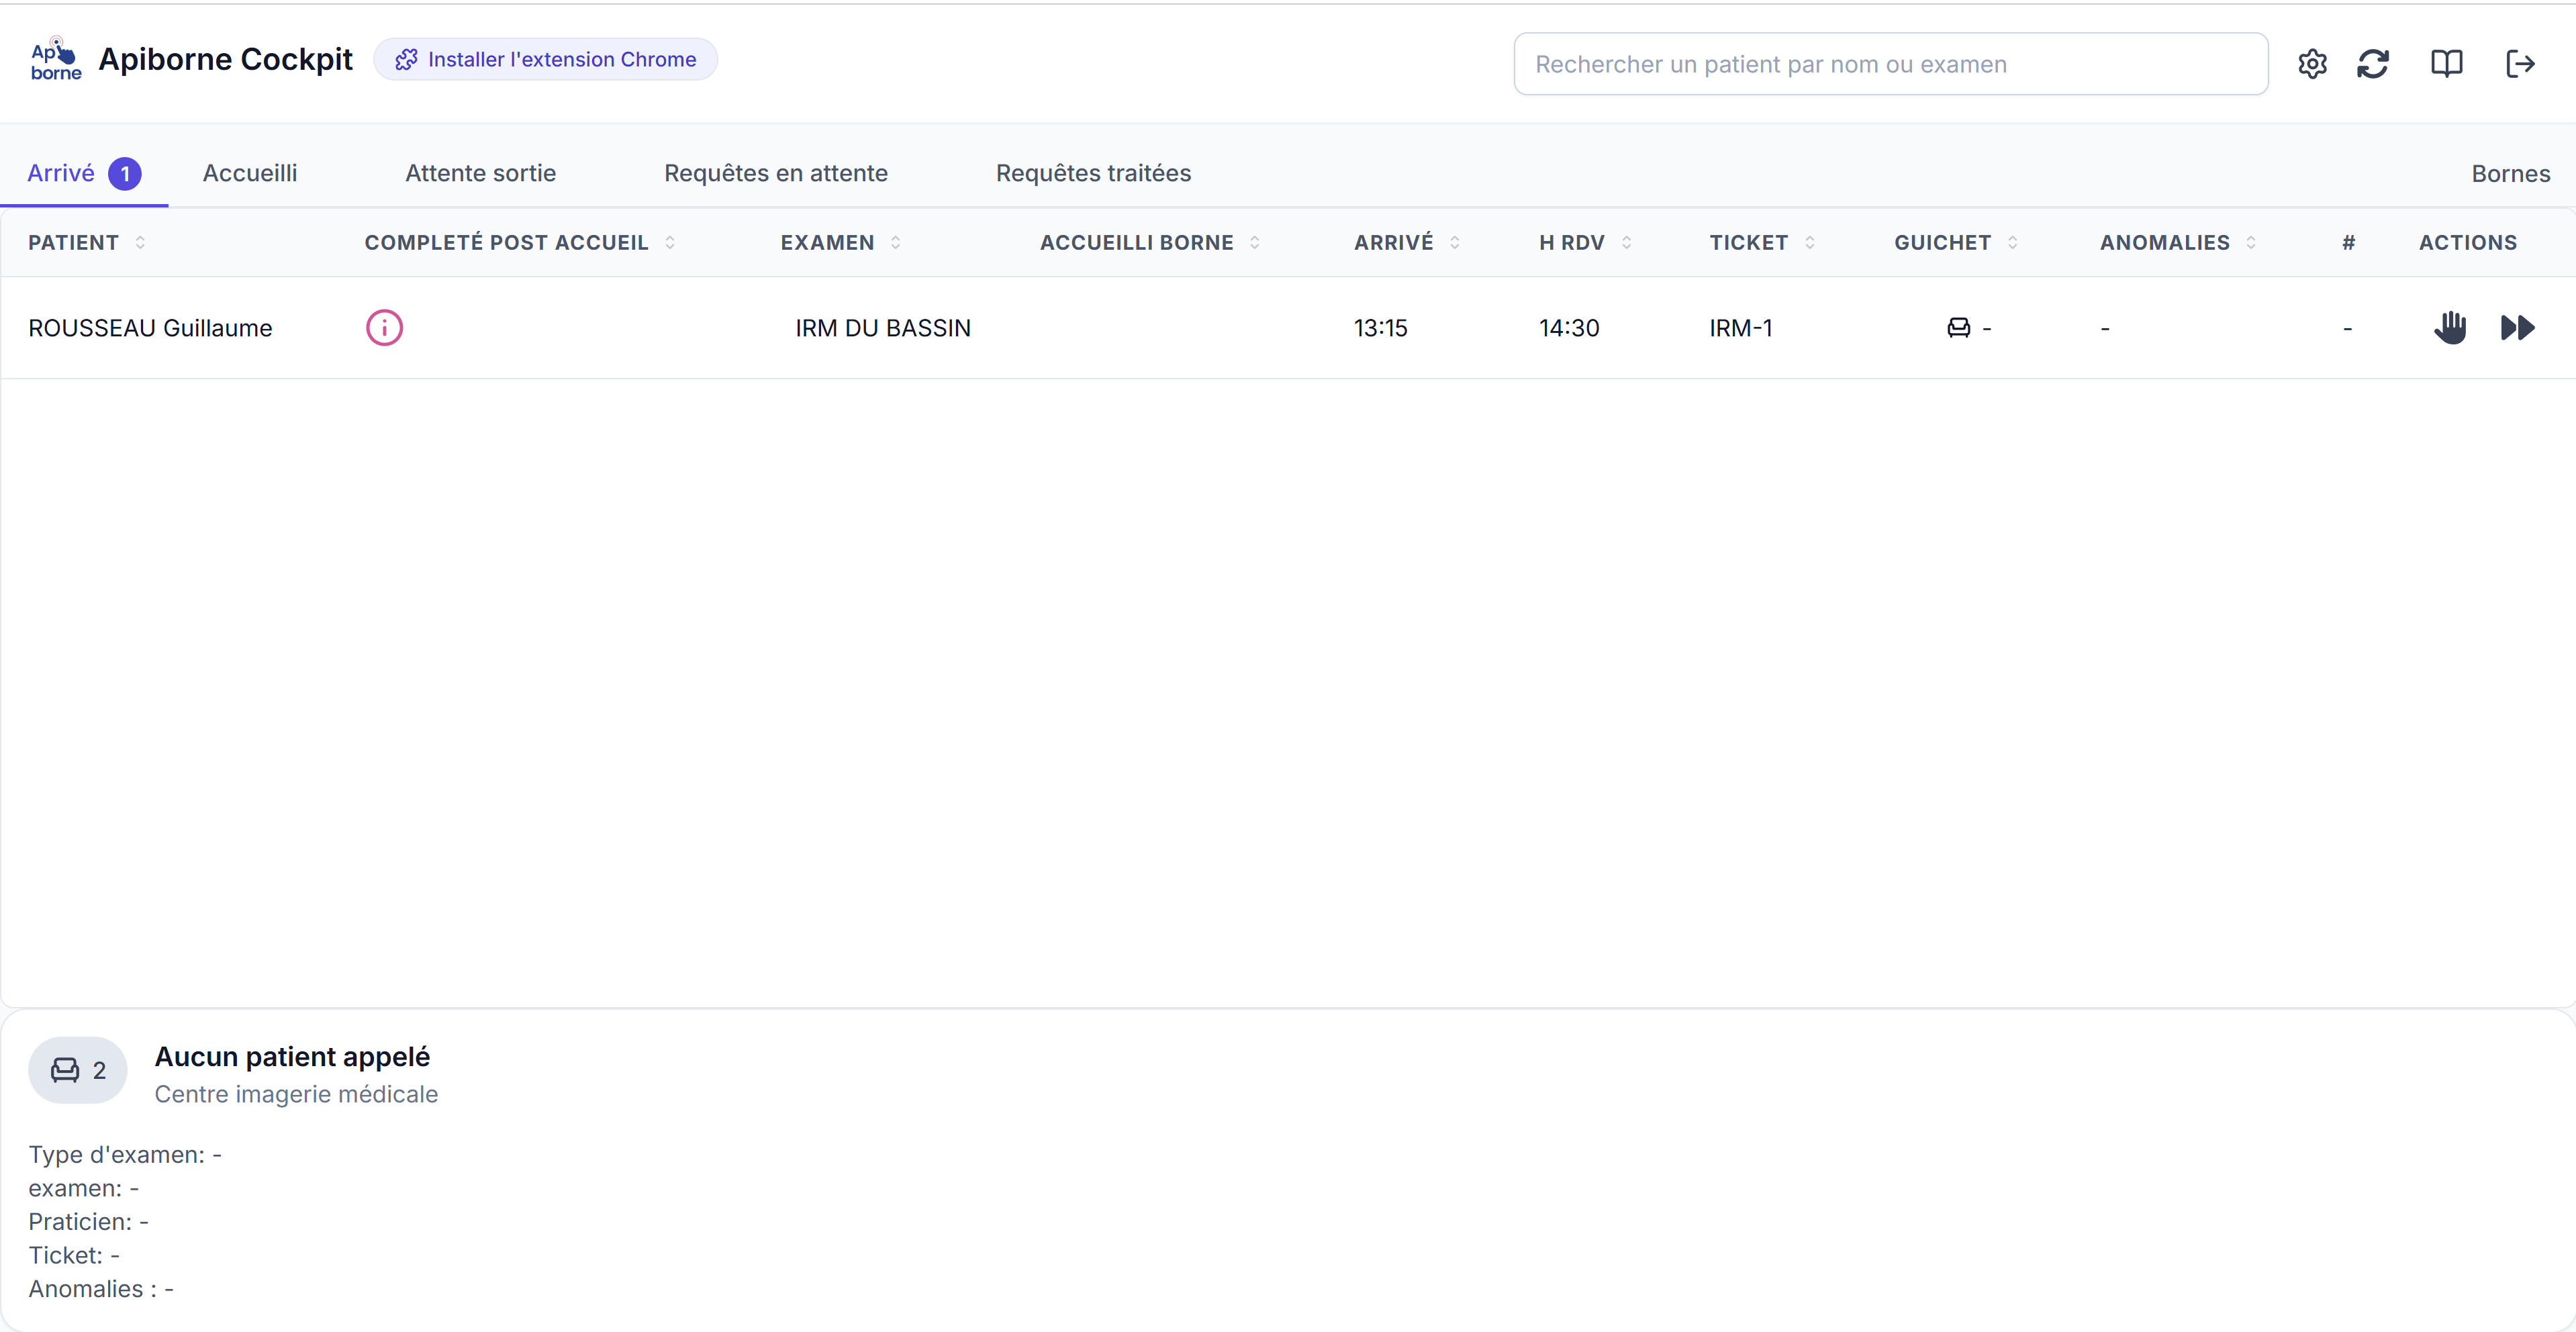Image resolution: width=2576 pixels, height=1332 pixels.
Task: Click the raised hand icon for ROUSSEAU Guillaume
Action: coord(2450,328)
